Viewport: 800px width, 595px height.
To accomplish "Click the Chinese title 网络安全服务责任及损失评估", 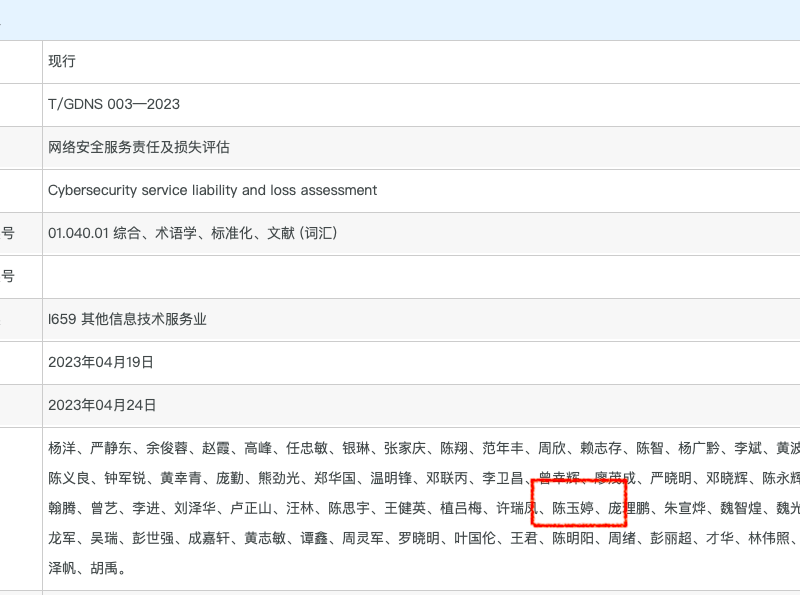I will tap(139, 147).
